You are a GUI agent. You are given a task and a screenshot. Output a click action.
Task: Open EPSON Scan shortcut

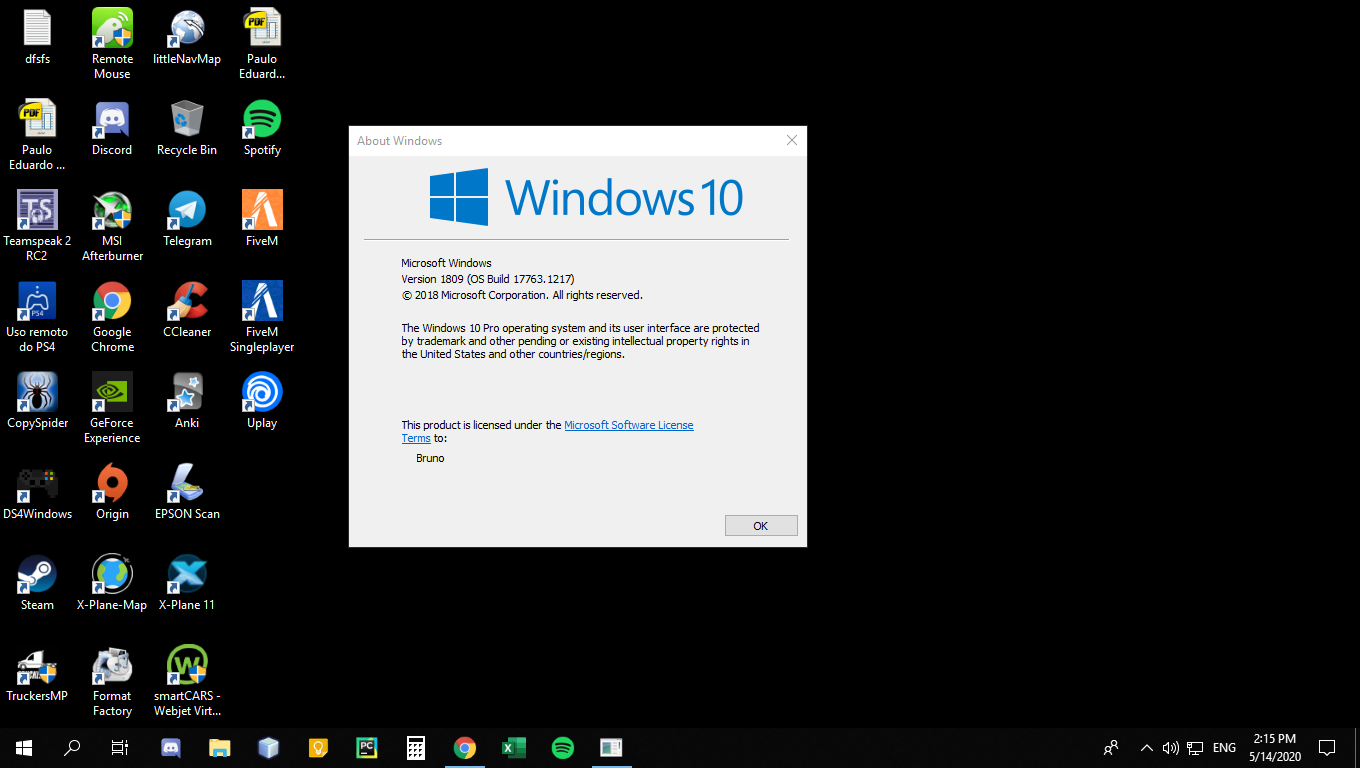pos(187,493)
